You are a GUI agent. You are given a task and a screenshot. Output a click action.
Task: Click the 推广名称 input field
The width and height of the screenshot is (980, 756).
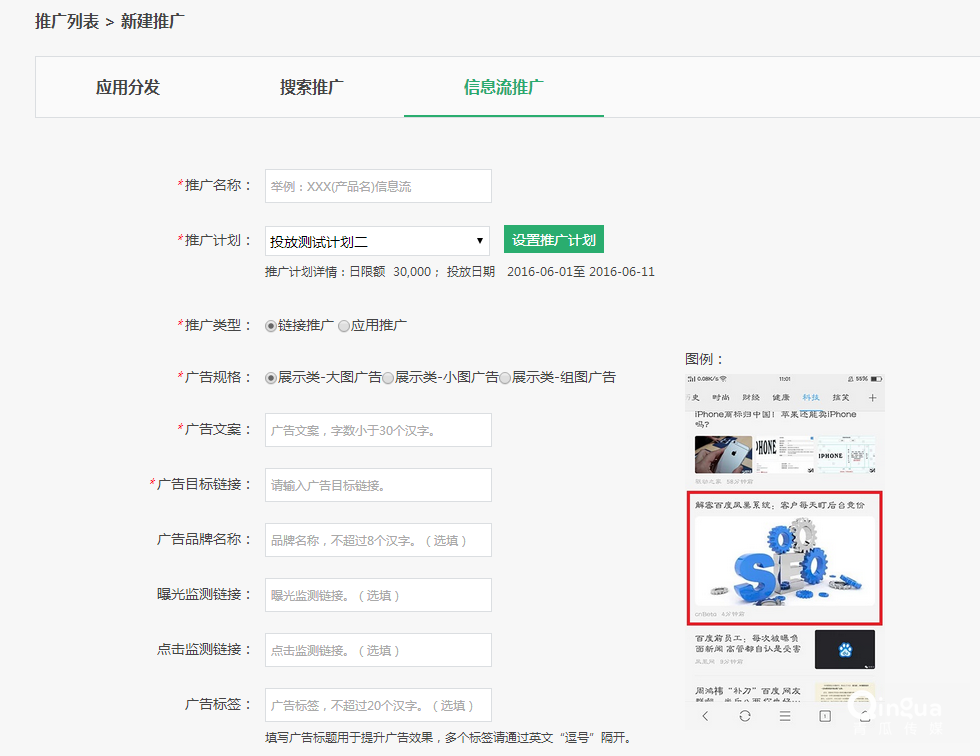tap(378, 186)
